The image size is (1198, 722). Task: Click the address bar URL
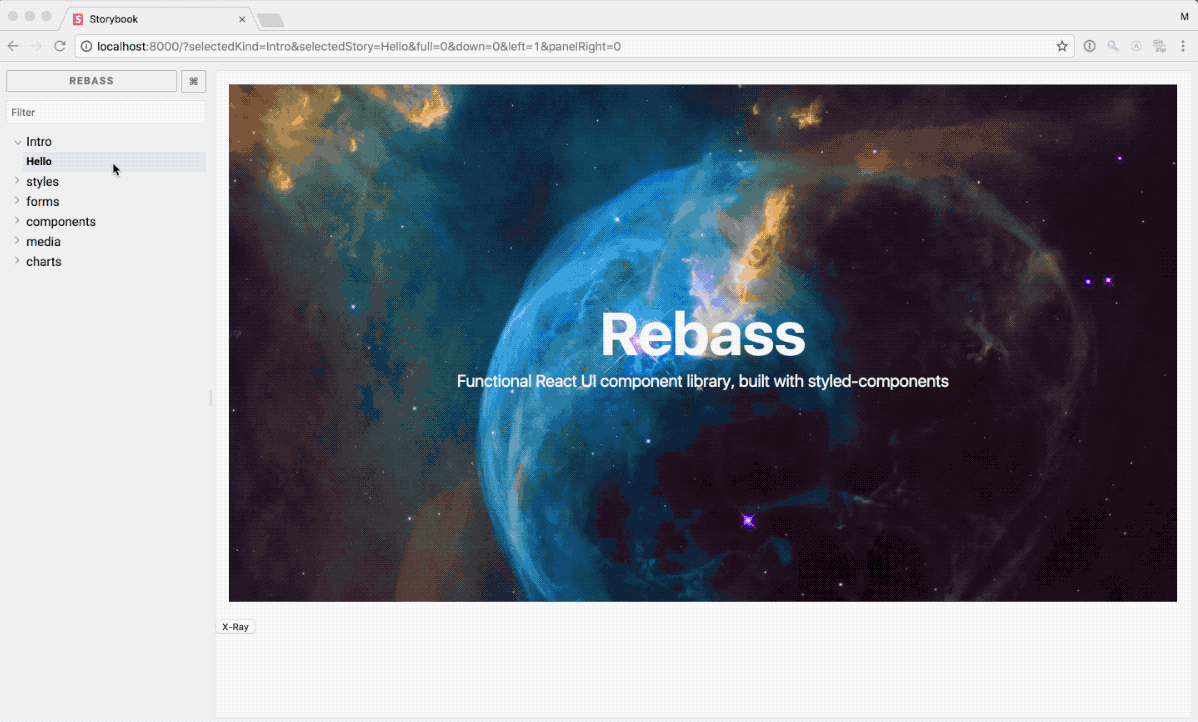click(x=359, y=47)
